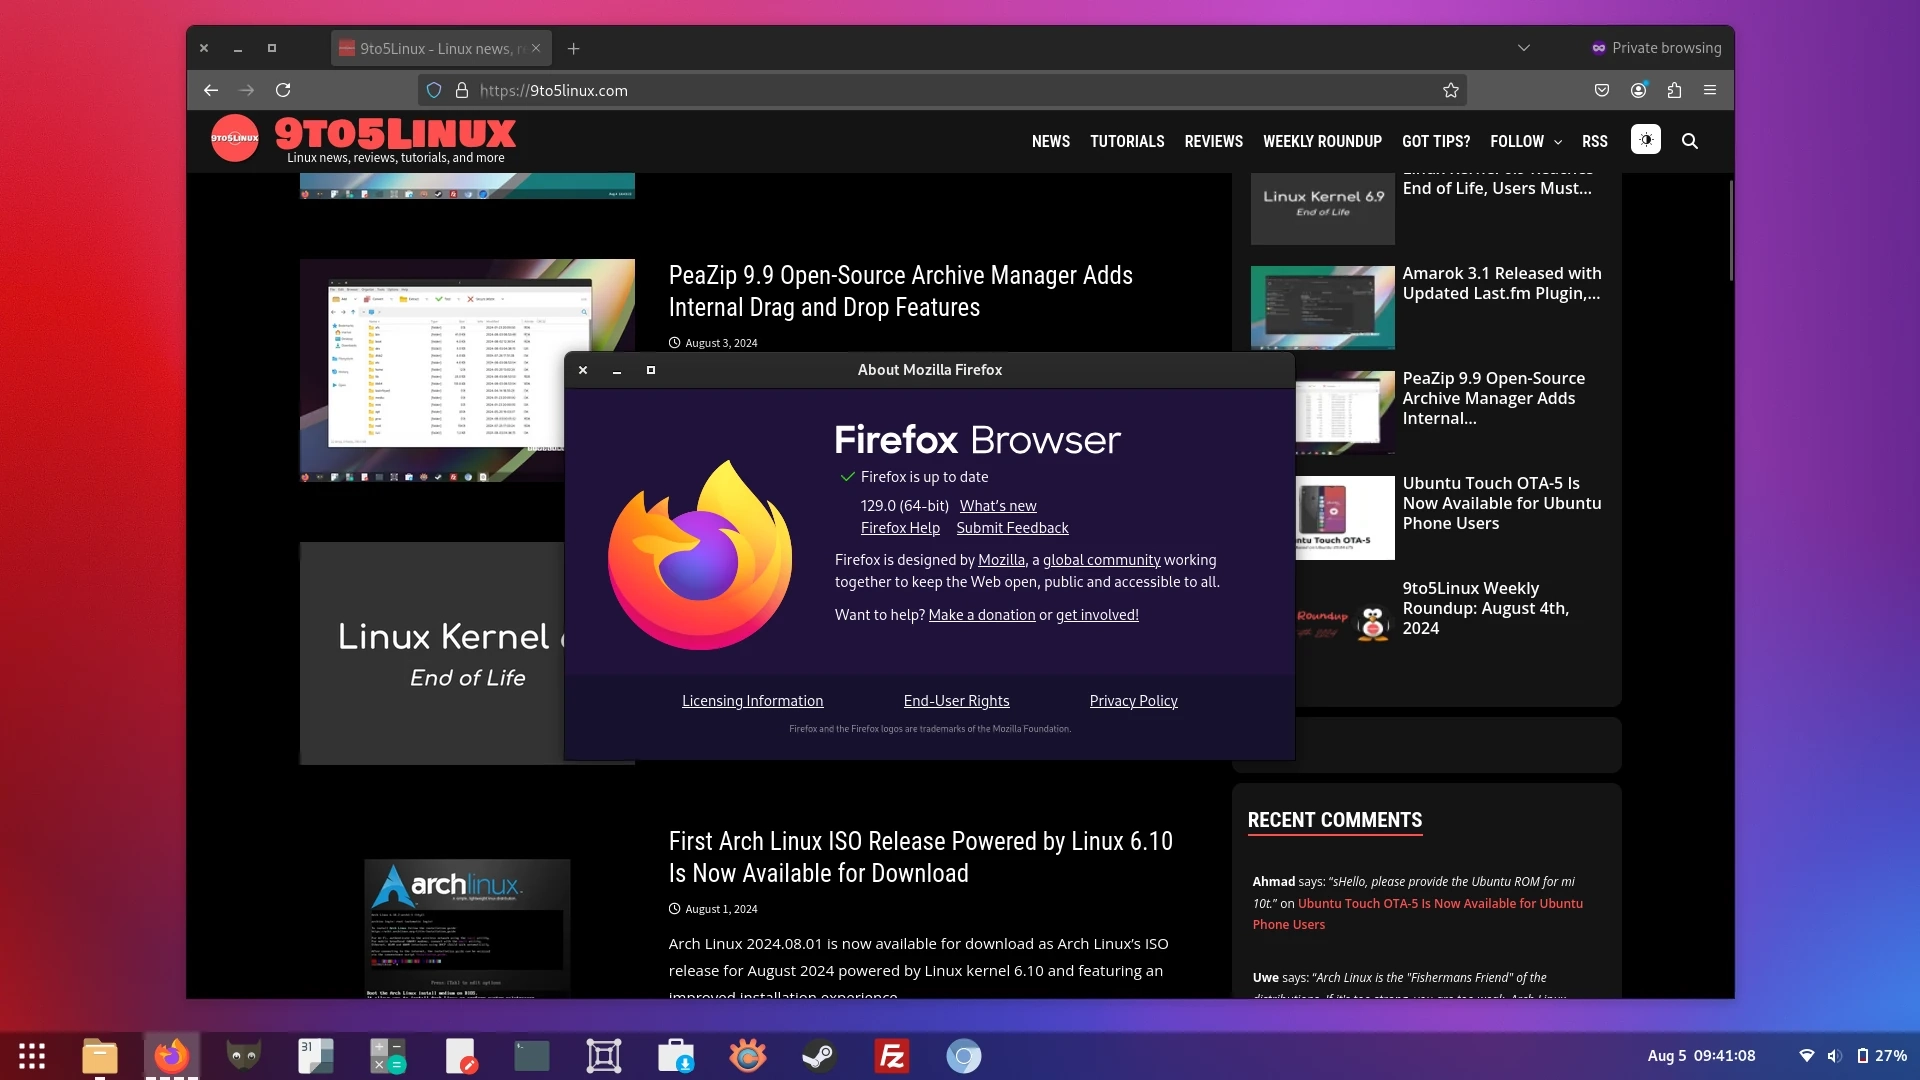Open the Save to Pocket icon

[x=1601, y=90]
